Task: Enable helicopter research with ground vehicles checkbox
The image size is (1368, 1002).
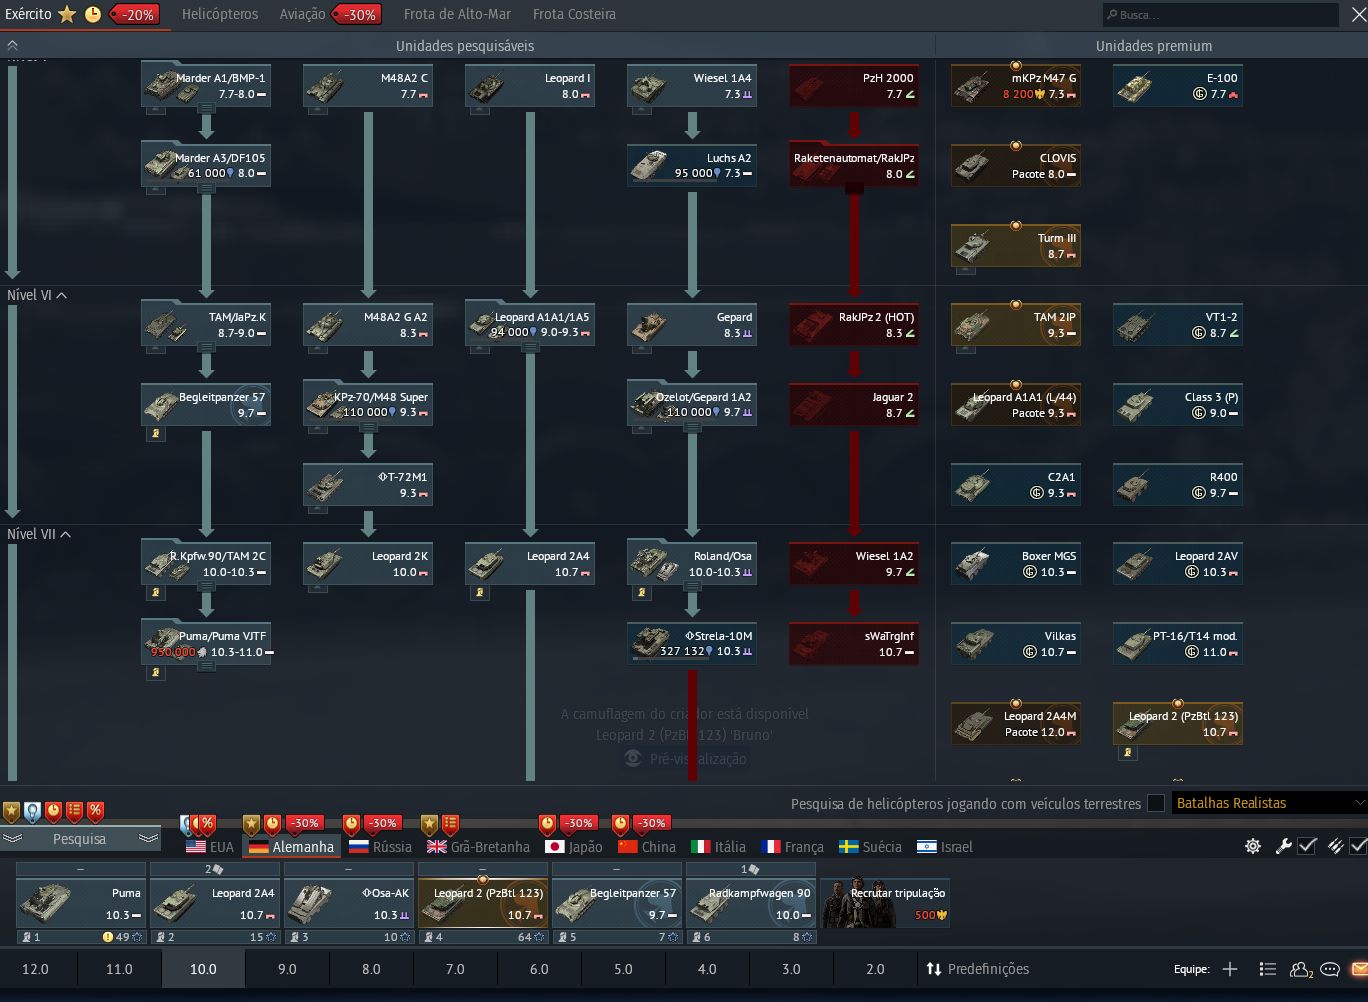Action: tap(1156, 803)
